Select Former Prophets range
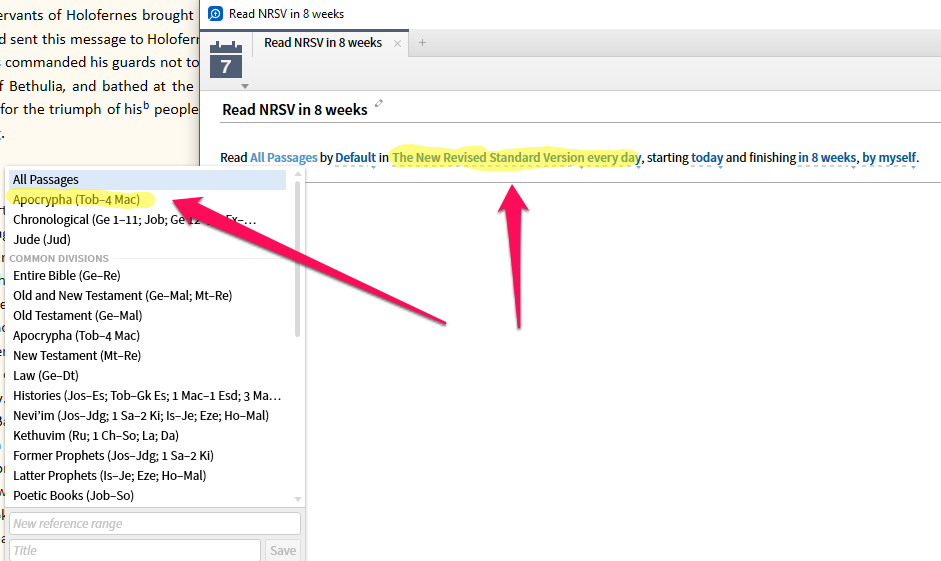 147,455
